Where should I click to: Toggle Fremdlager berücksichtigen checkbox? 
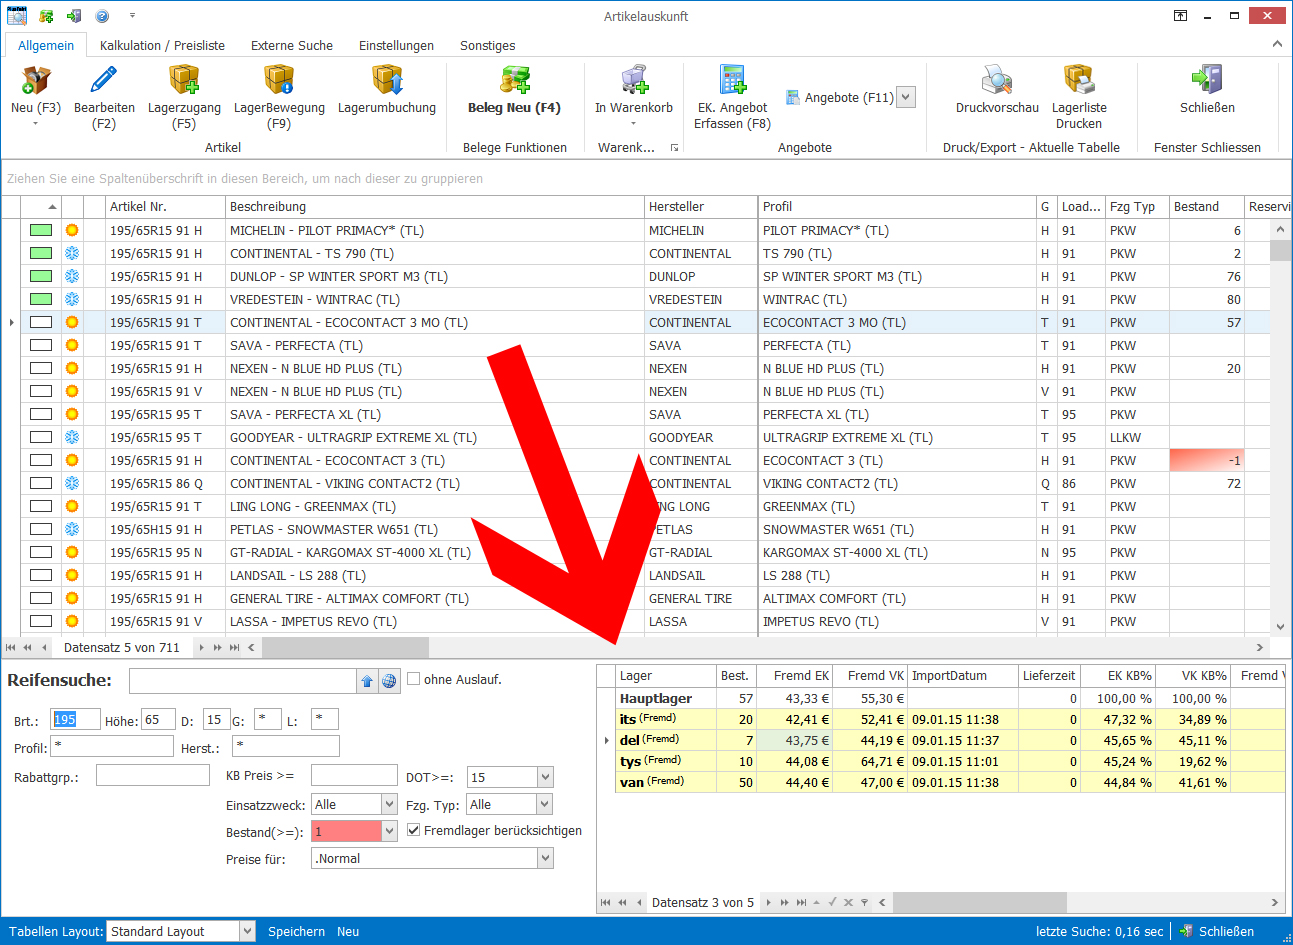click(x=413, y=830)
